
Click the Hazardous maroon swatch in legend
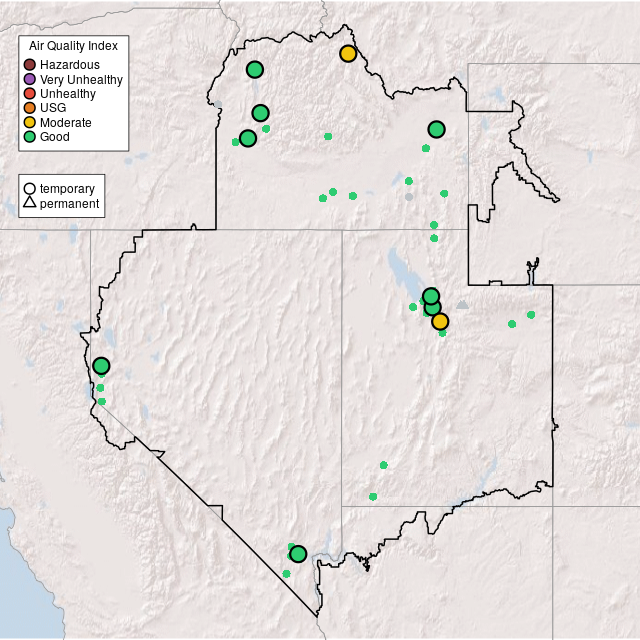tap(30, 65)
